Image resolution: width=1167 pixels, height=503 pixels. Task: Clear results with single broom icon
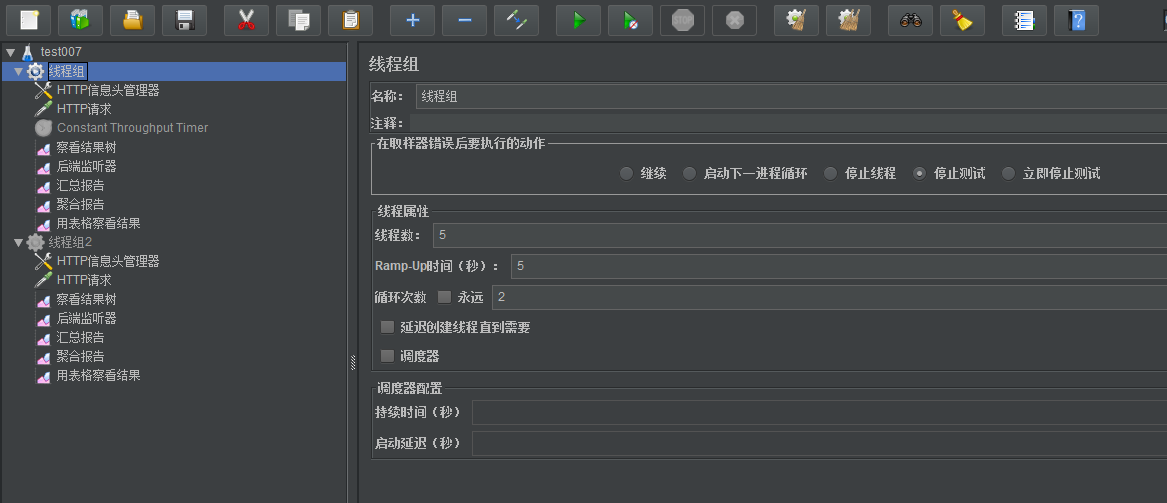point(796,20)
